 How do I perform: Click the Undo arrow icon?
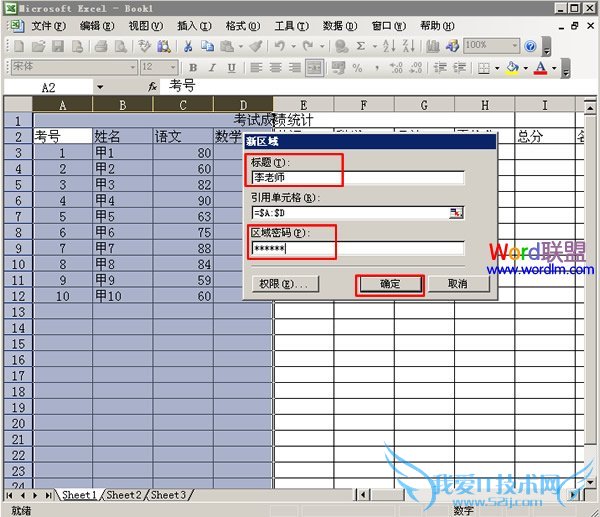coord(280,46)
